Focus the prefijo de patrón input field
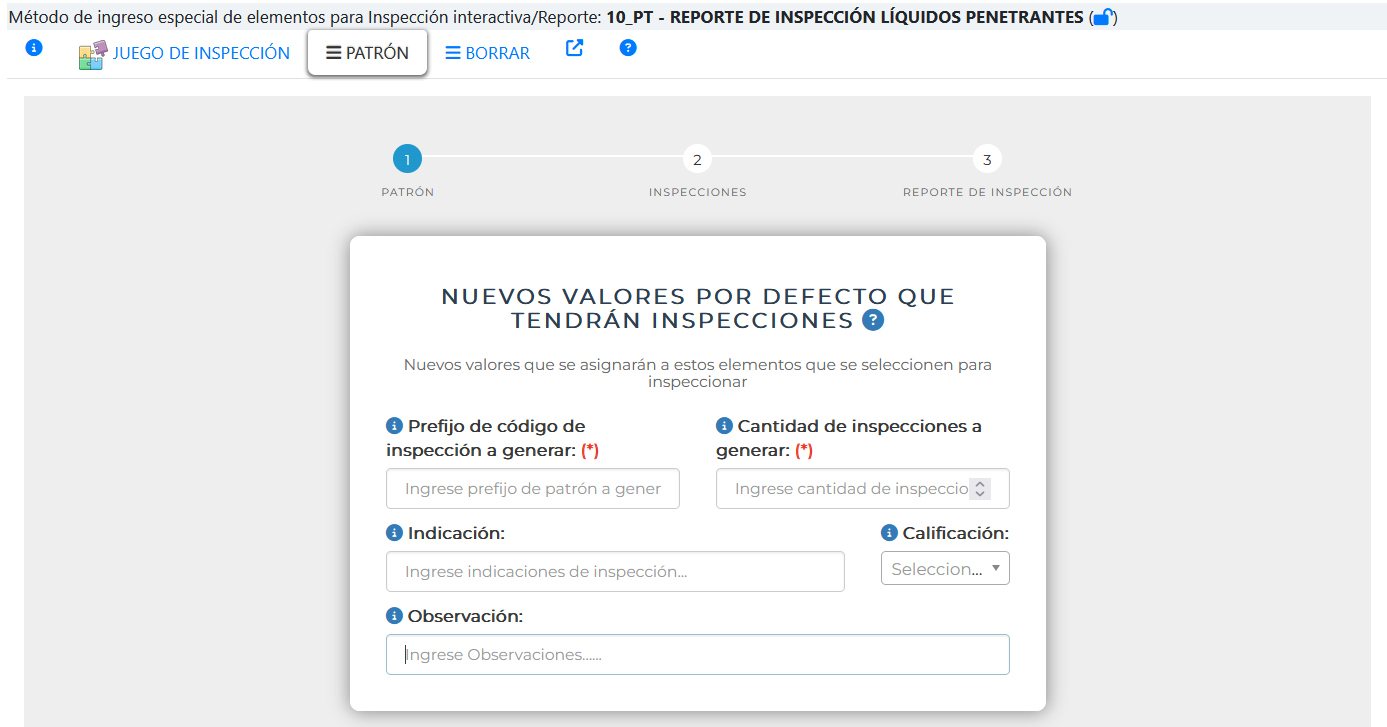 tap(532, 489)
